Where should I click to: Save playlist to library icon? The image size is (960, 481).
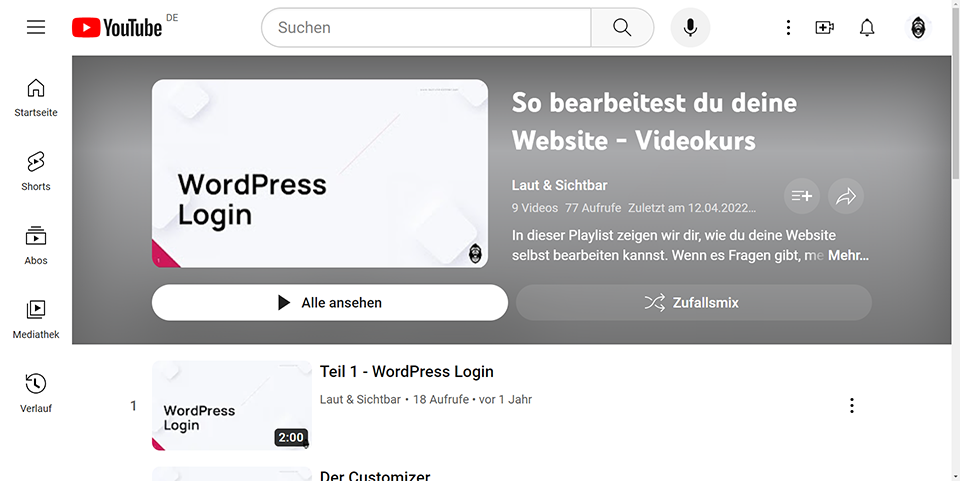tap(801, 196)
